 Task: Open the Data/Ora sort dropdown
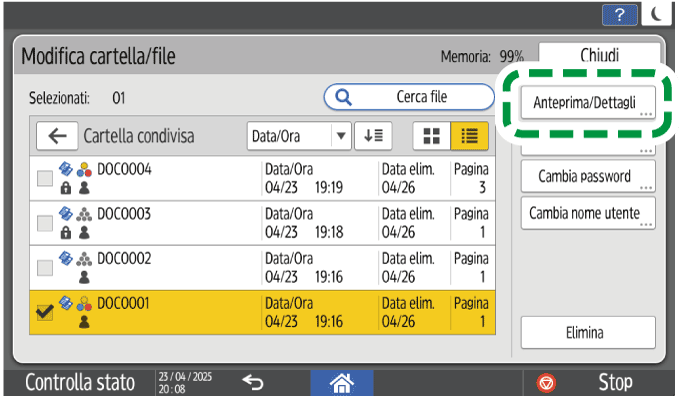tap(299, 136)
